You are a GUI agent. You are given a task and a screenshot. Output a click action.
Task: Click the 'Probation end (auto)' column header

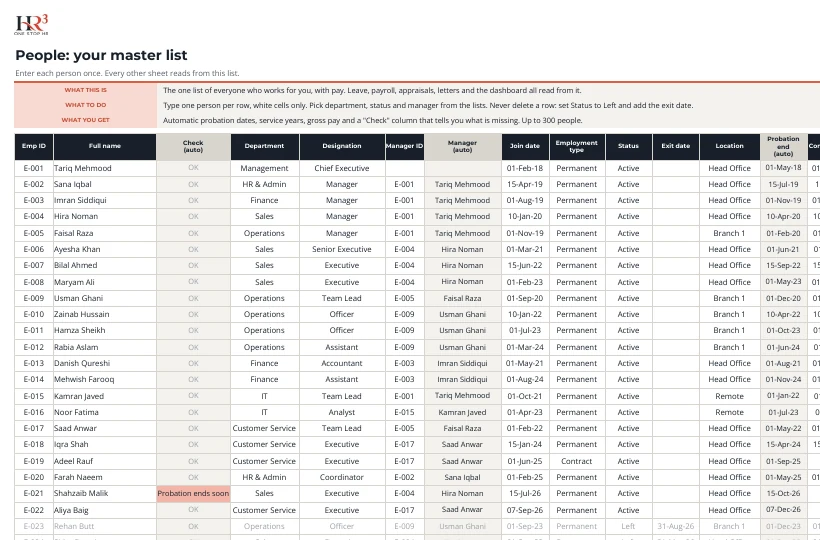coord(783,146)
